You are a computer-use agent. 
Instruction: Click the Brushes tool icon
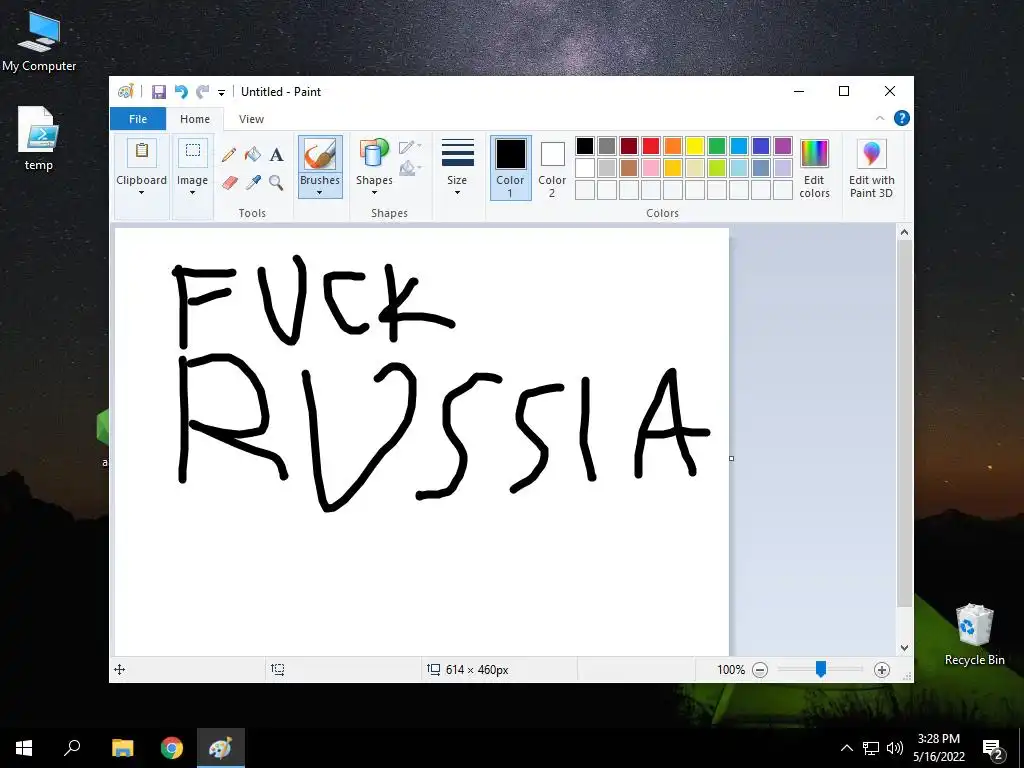tap(320, 154)
